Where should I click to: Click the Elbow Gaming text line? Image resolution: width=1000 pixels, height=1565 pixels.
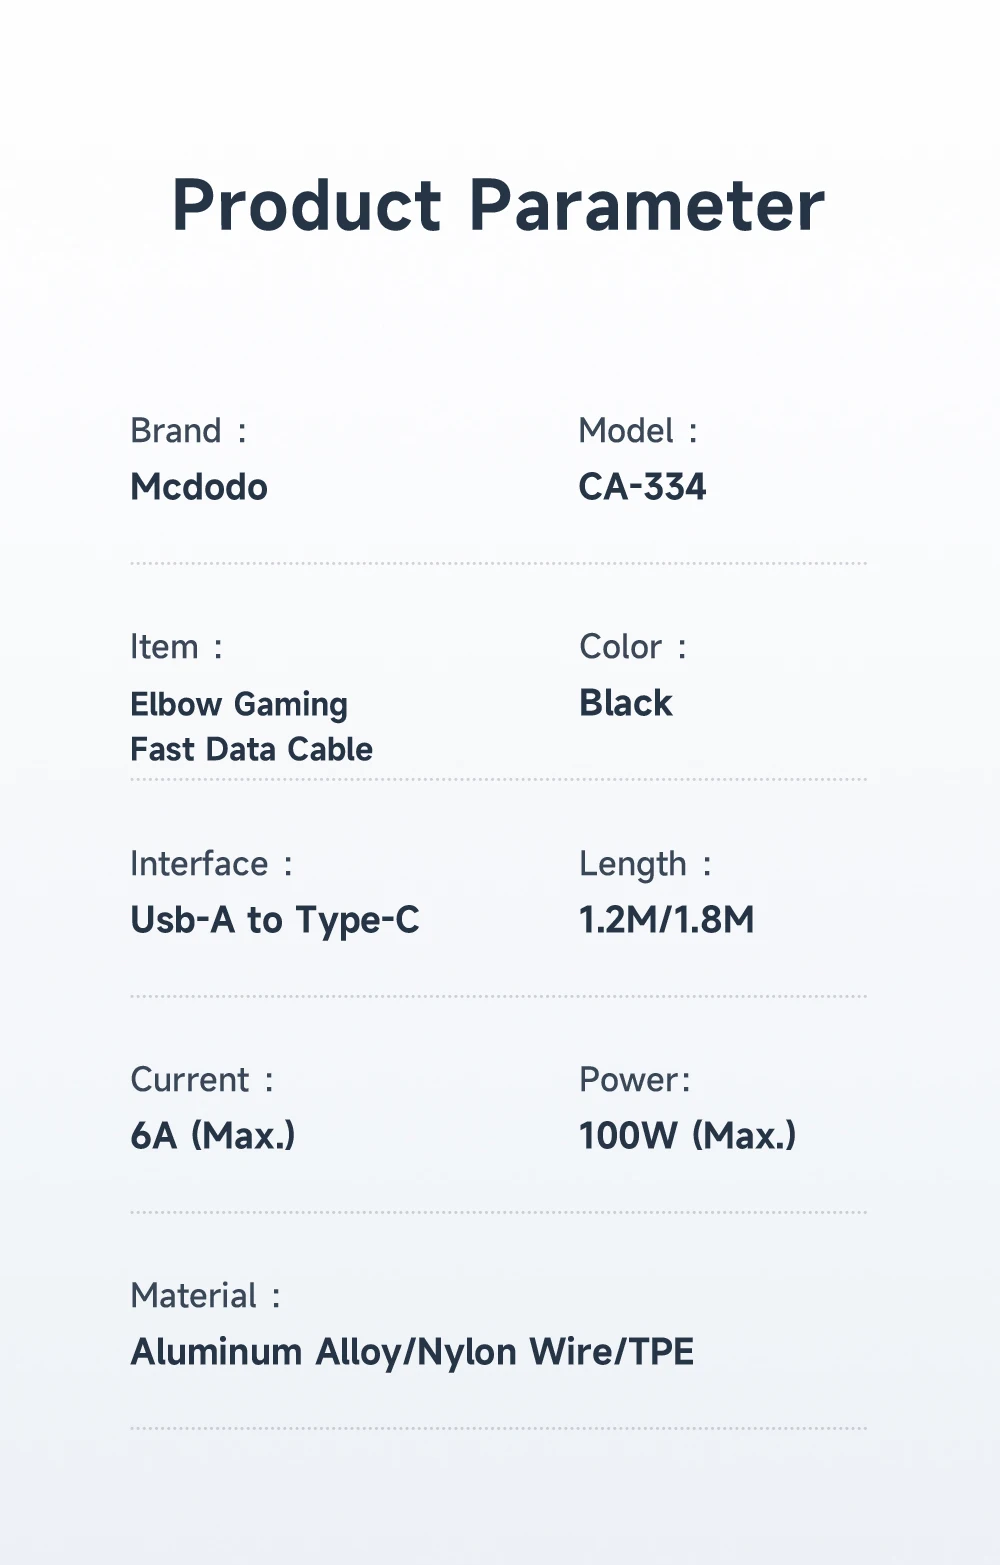[239, 705]
